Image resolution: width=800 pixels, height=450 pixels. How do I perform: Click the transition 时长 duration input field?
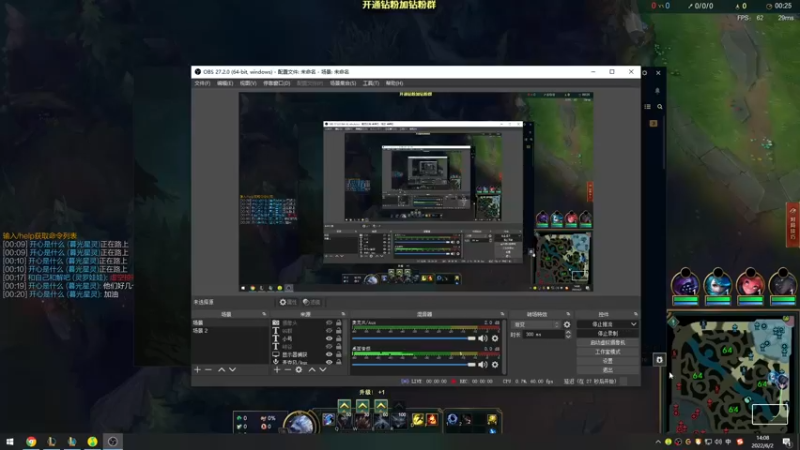(x=544, y=335)
